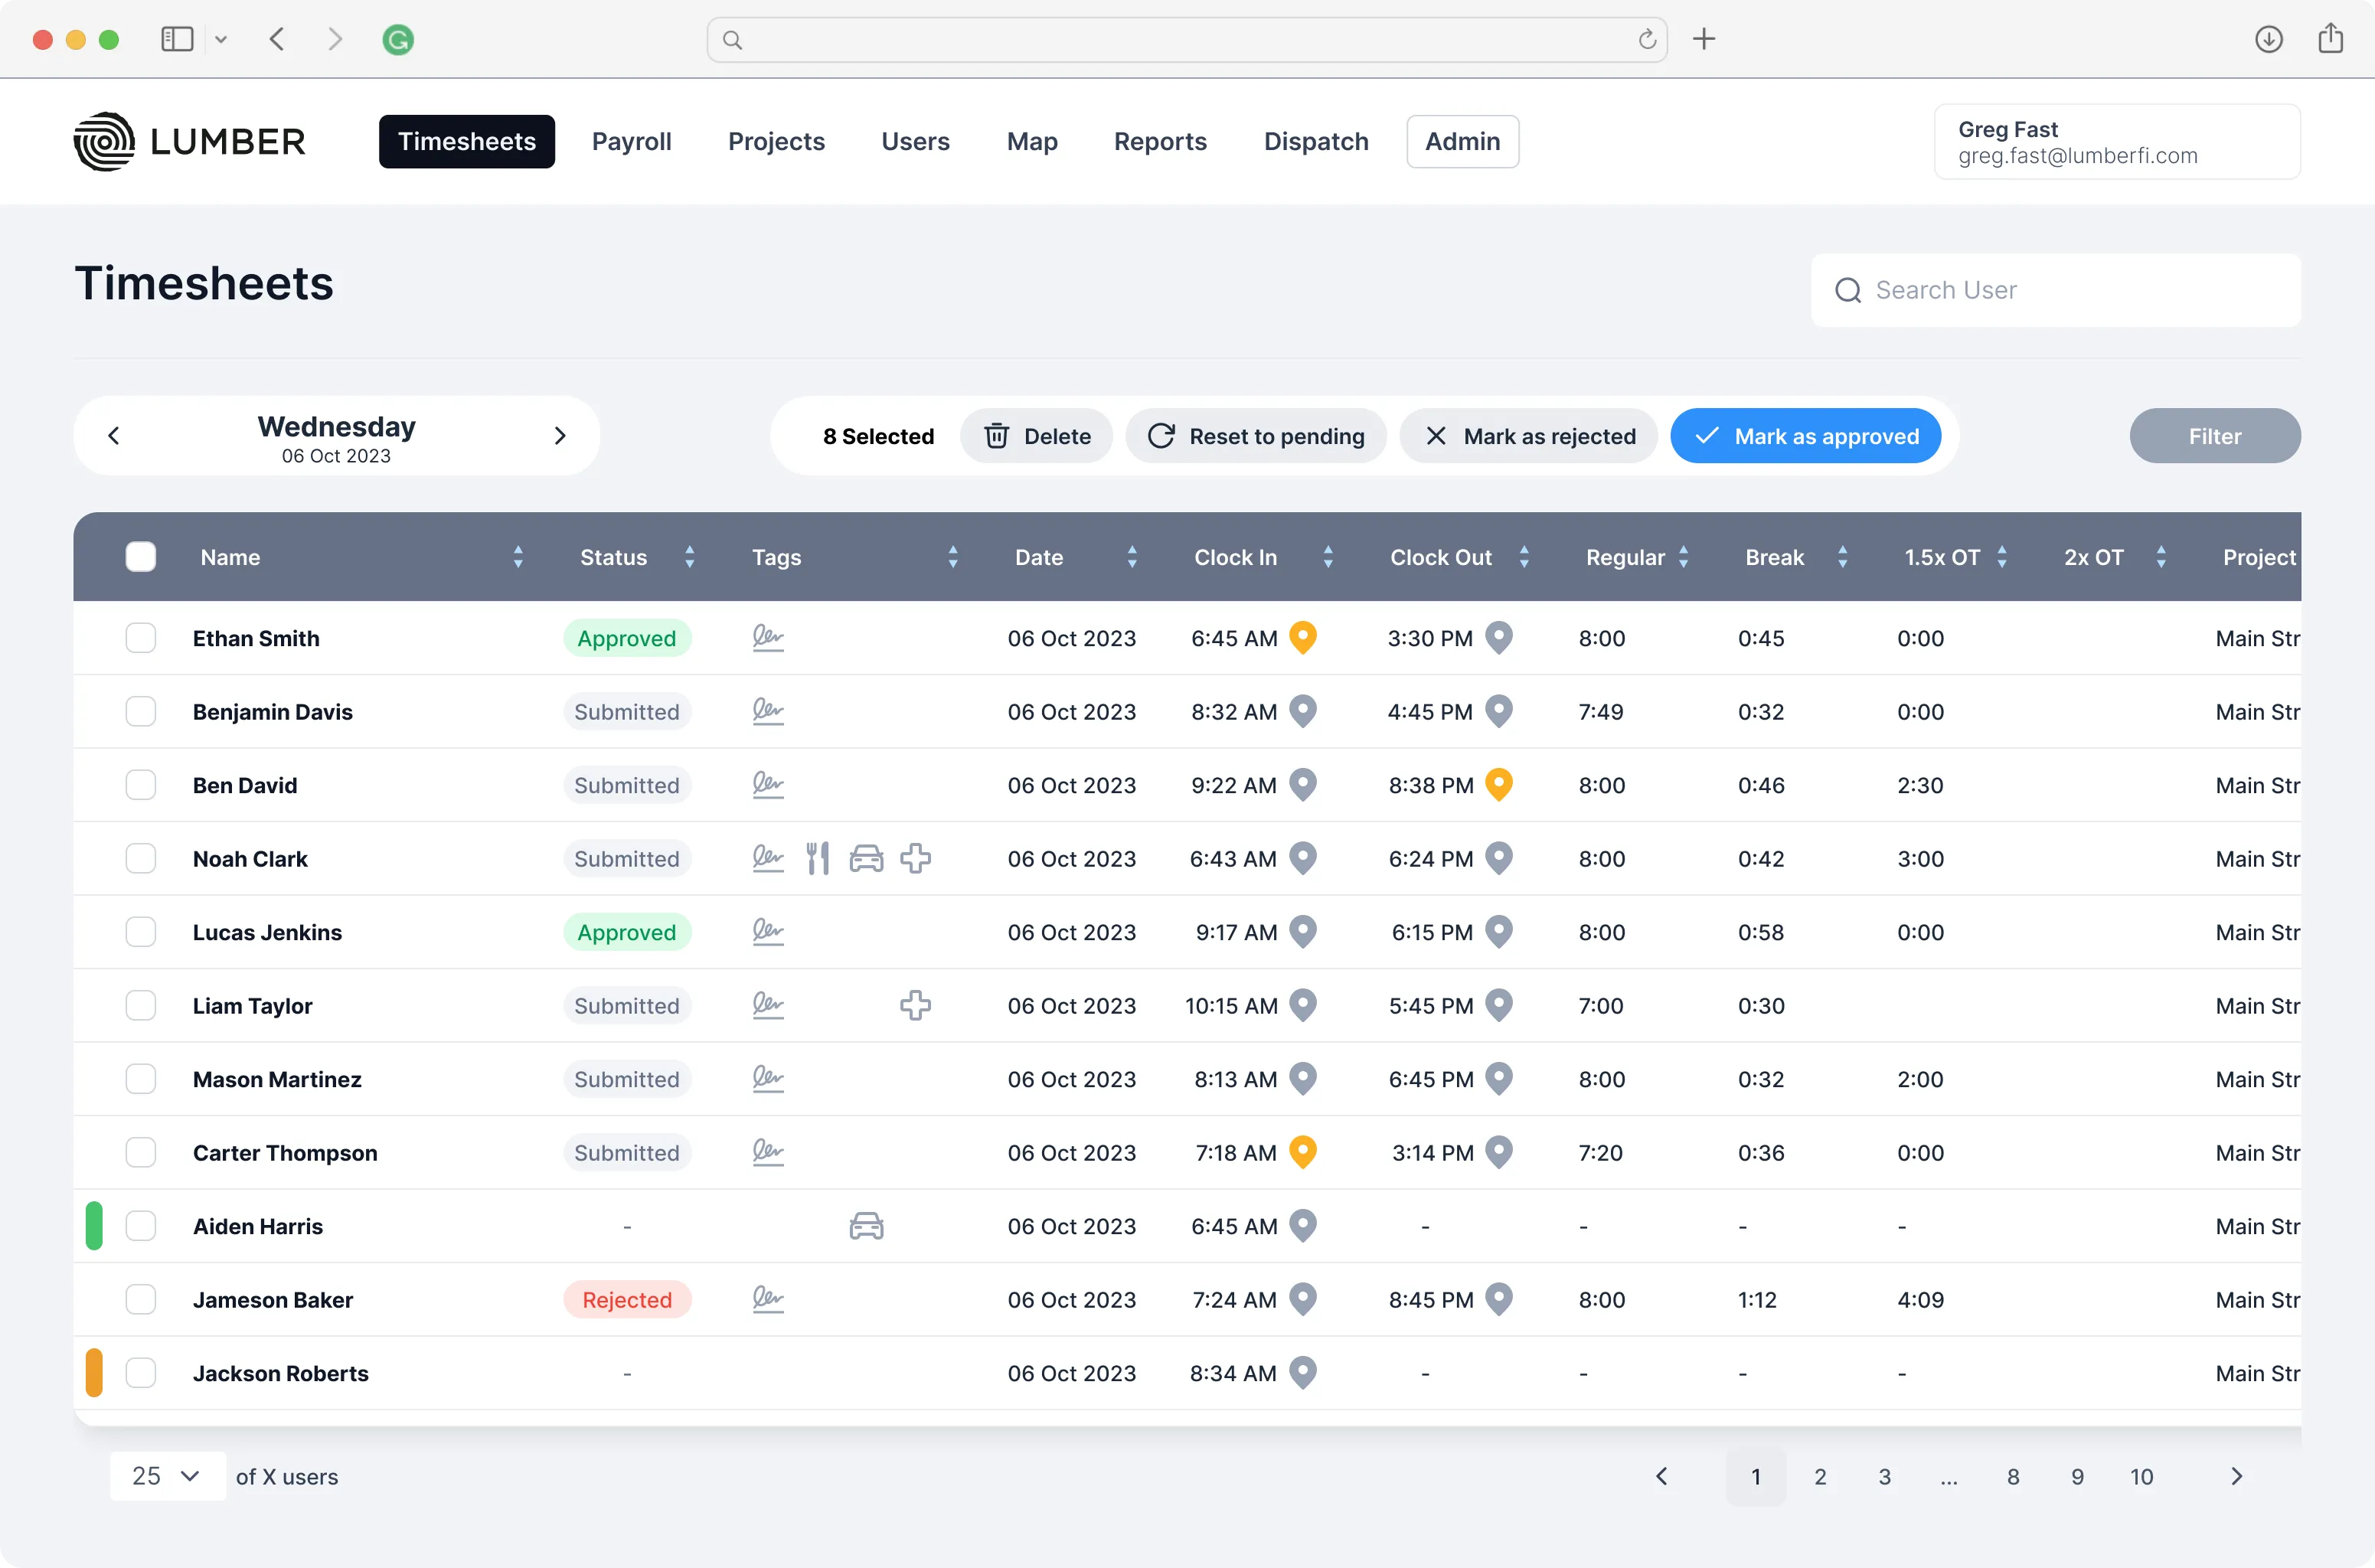Open the Payroll tab

pyautogui.click(x=631, y=141)
